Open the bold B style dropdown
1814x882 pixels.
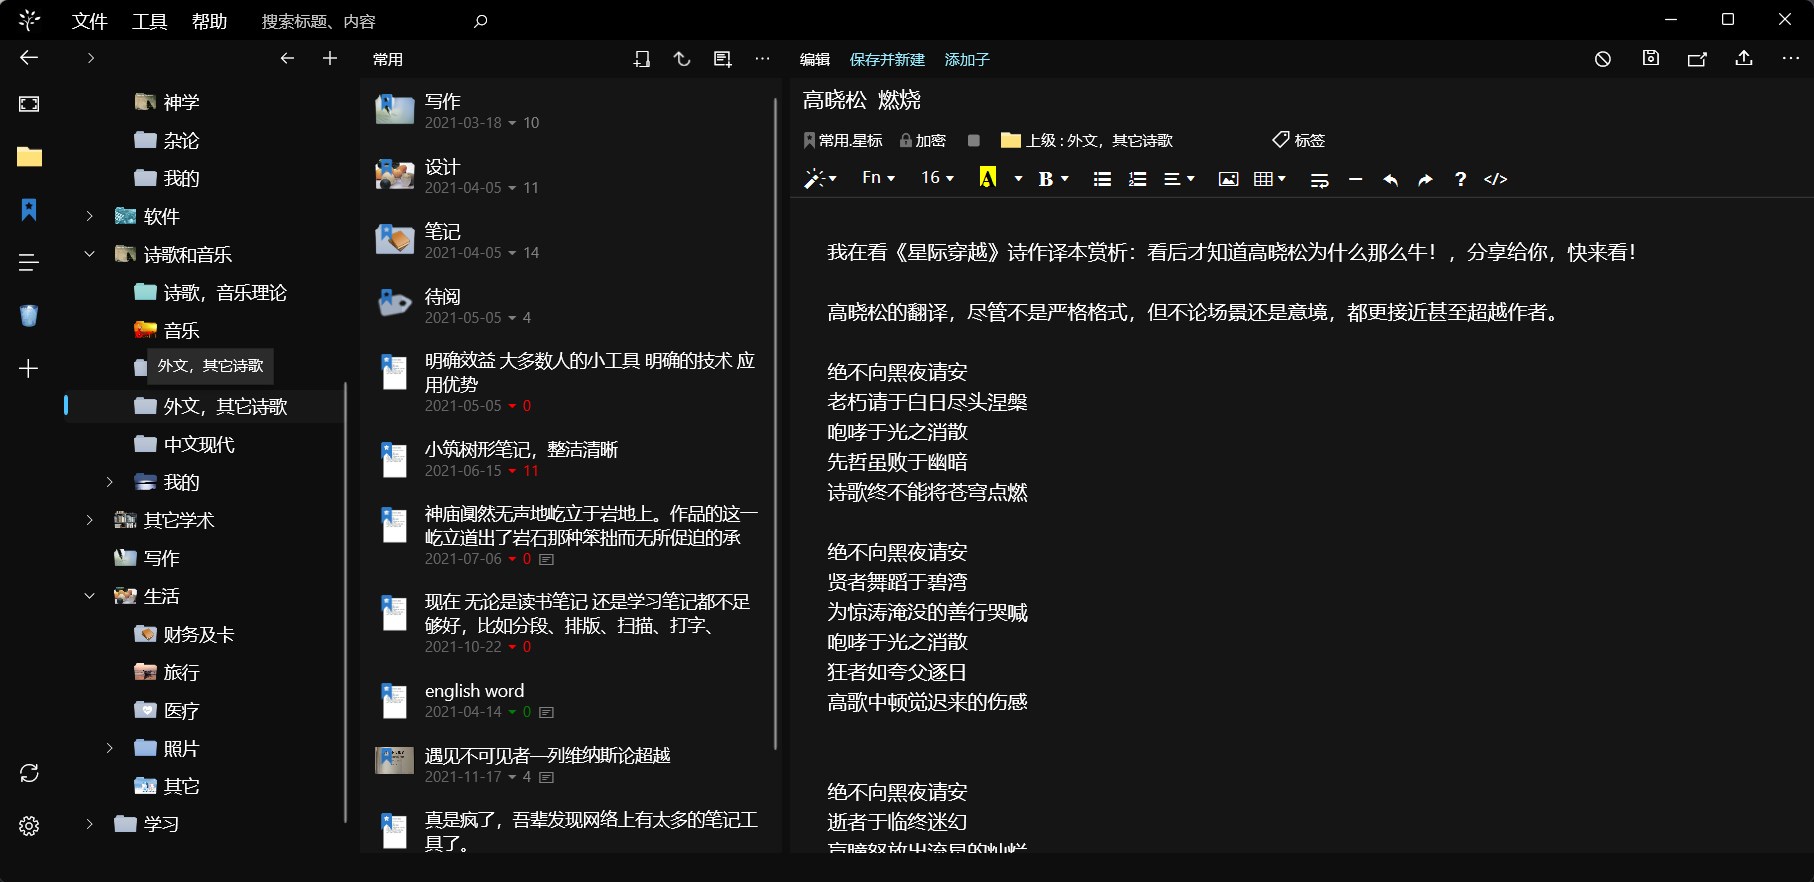pyautogui.click(x=1054, y=179)
